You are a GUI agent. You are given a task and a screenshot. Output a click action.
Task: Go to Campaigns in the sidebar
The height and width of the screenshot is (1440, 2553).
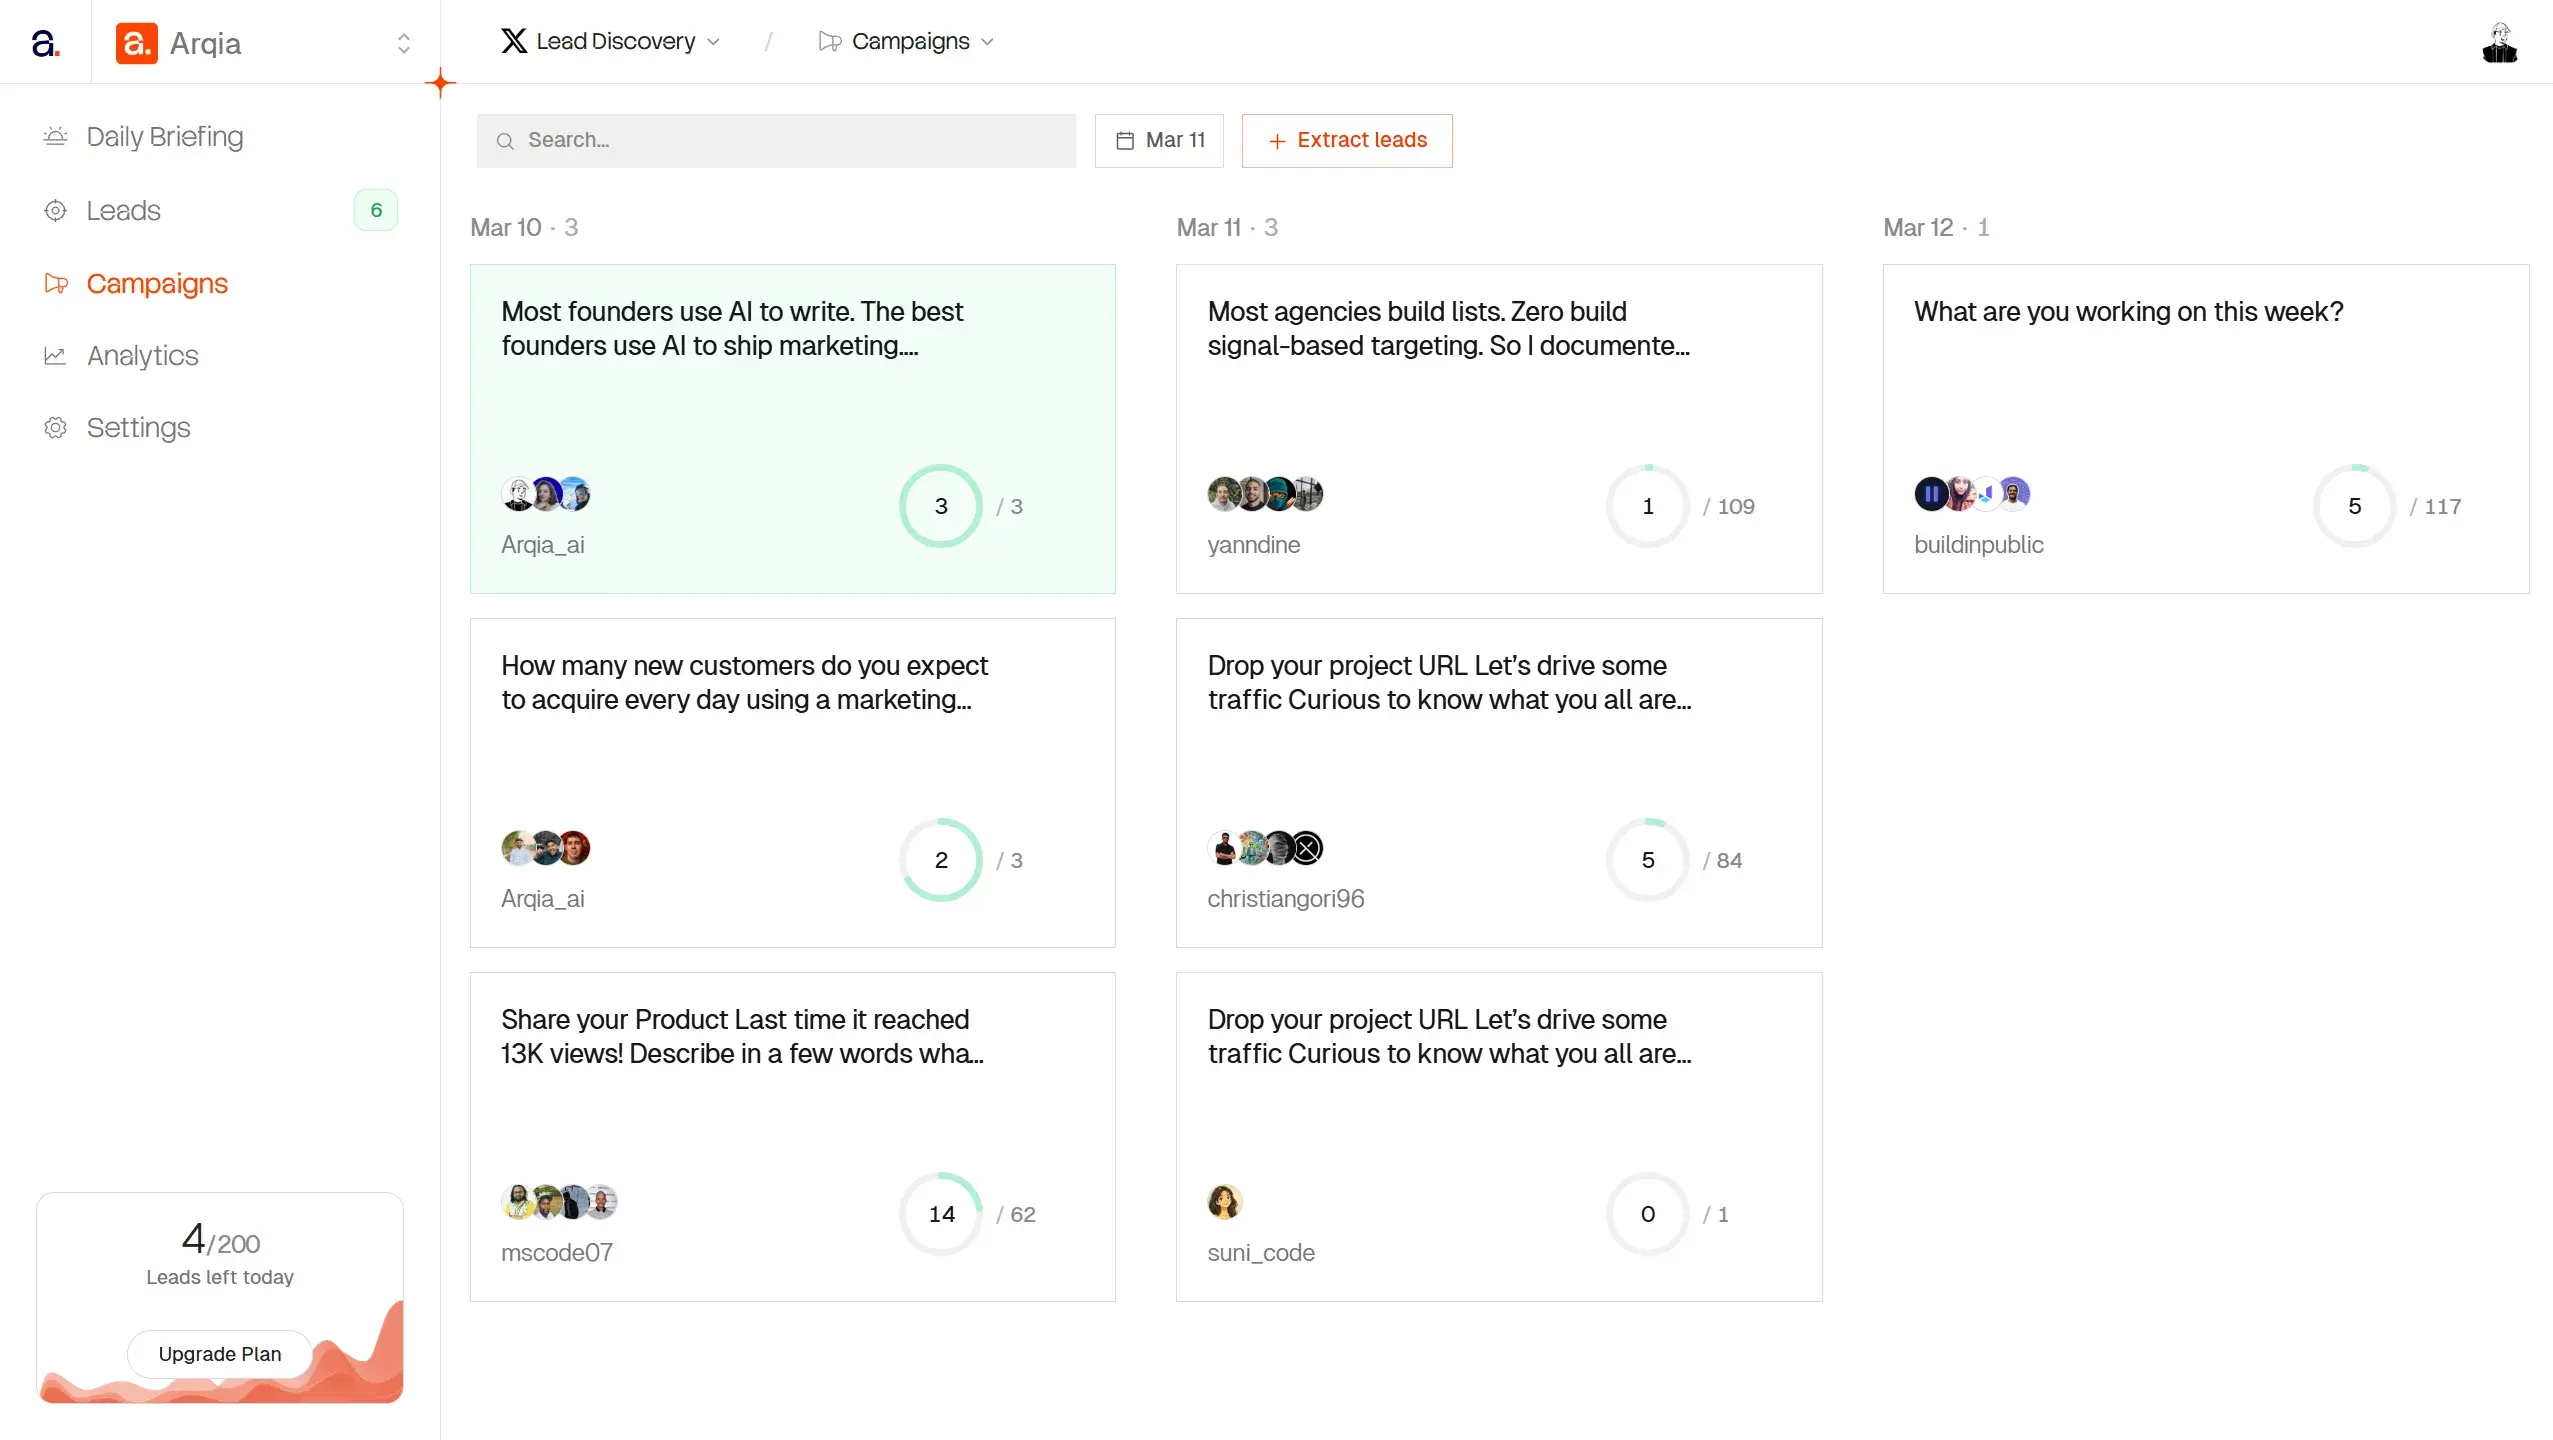pos(157,284)
